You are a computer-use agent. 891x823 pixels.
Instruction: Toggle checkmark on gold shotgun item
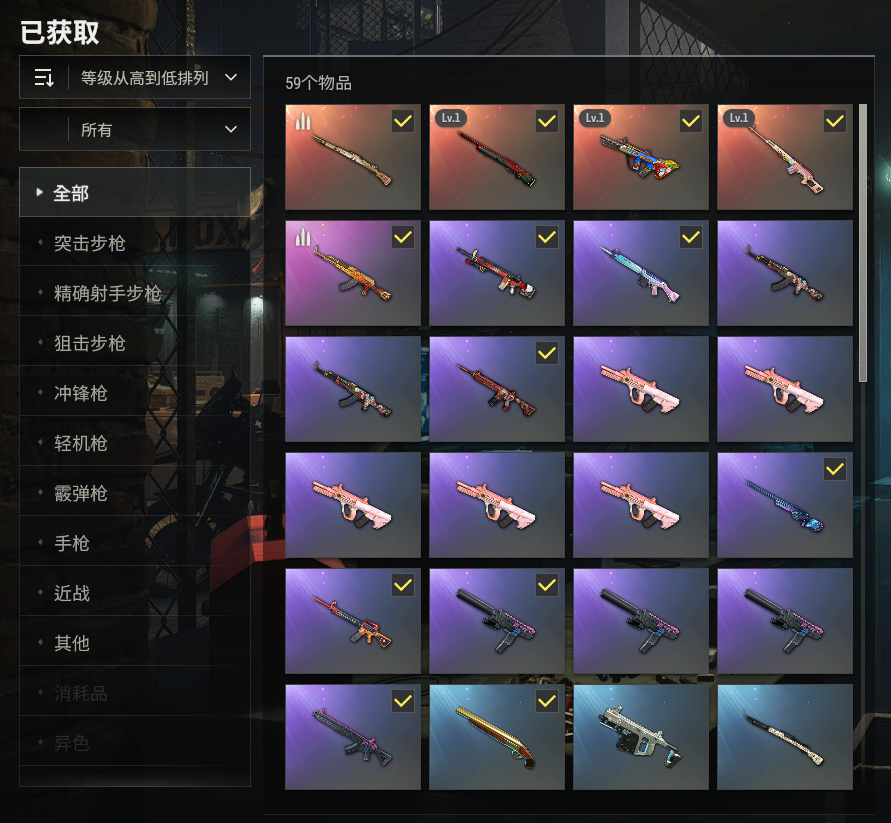point(547,701)
